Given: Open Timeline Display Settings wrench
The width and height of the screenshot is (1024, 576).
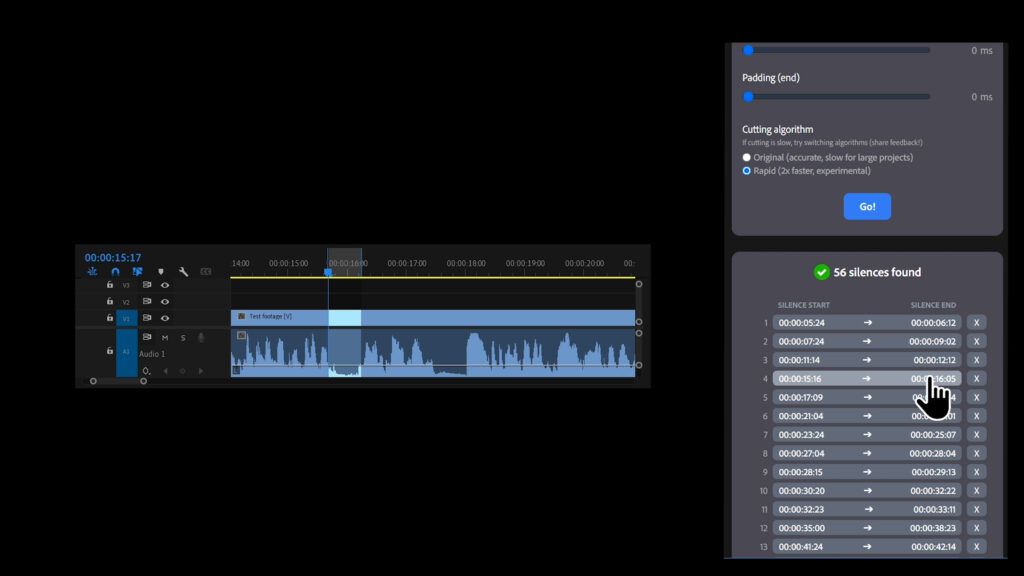Looking at the screenshot, I should click(184, 271).
